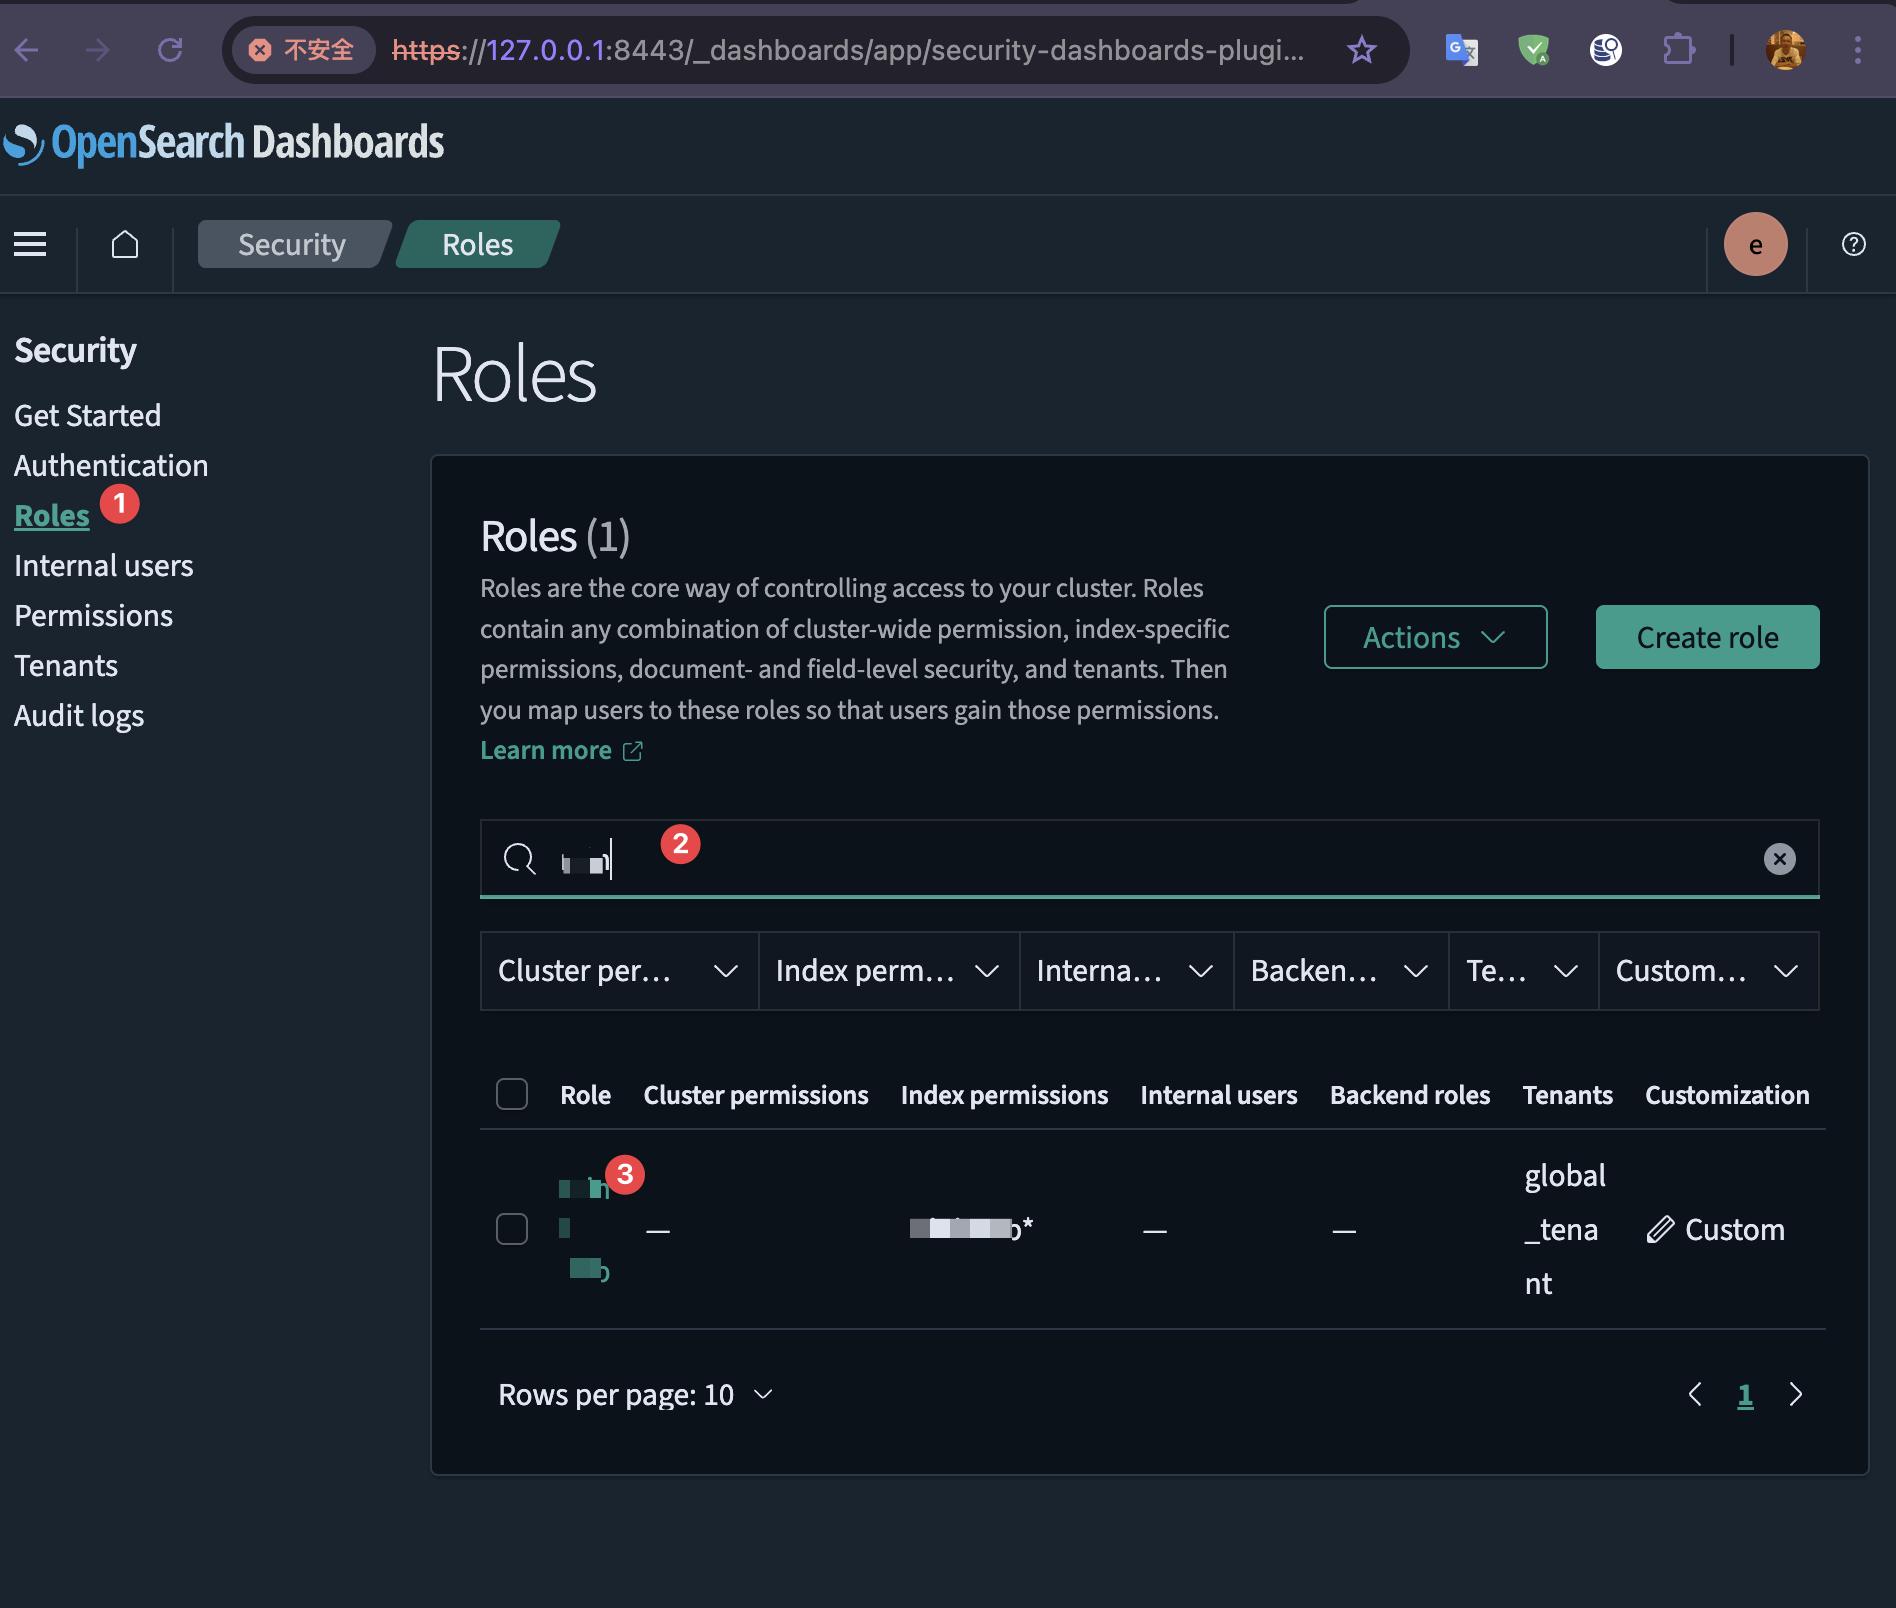Expand the Customization filter

1708,971
